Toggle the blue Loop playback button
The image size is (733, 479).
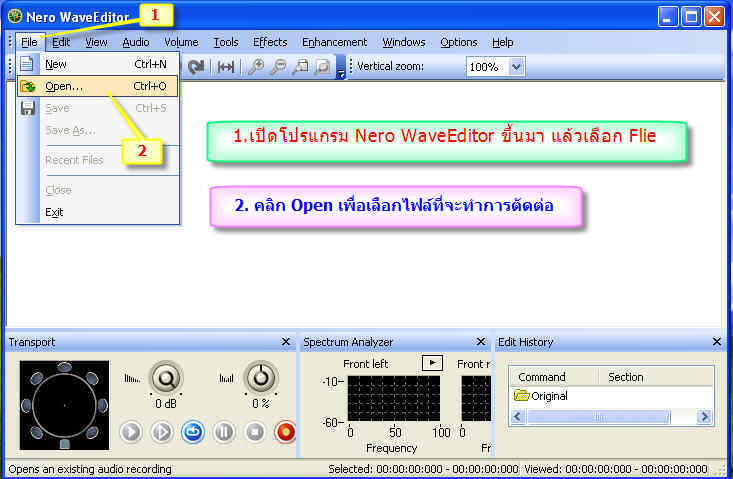click(x=193, y=432)
